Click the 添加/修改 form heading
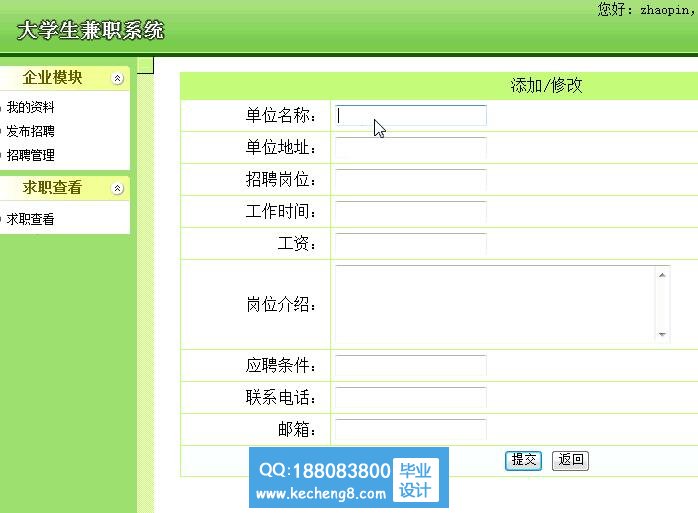 (546, 85)
